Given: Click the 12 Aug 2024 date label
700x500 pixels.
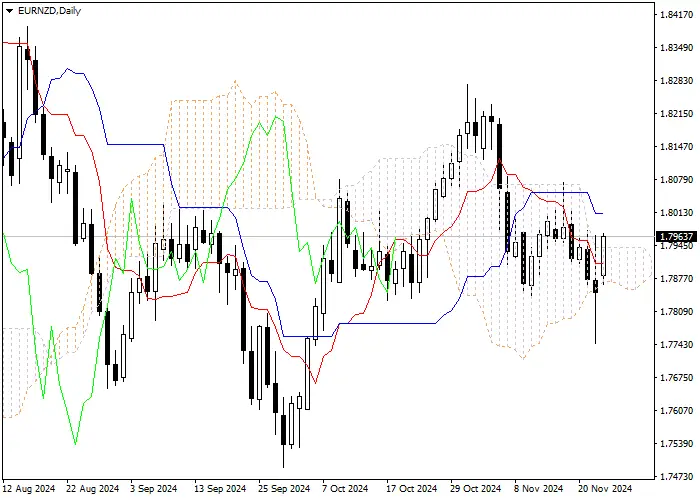Looking at the screenshot, I should (x=29, y=489).
